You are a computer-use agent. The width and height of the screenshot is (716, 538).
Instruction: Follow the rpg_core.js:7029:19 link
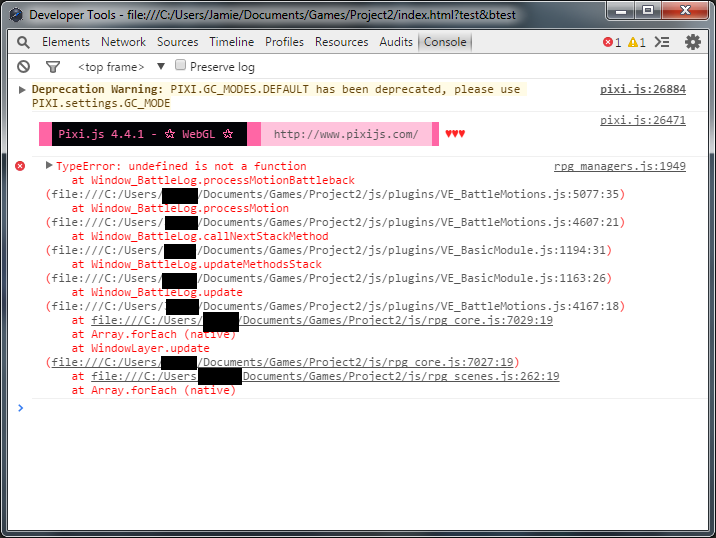[322, 320]
